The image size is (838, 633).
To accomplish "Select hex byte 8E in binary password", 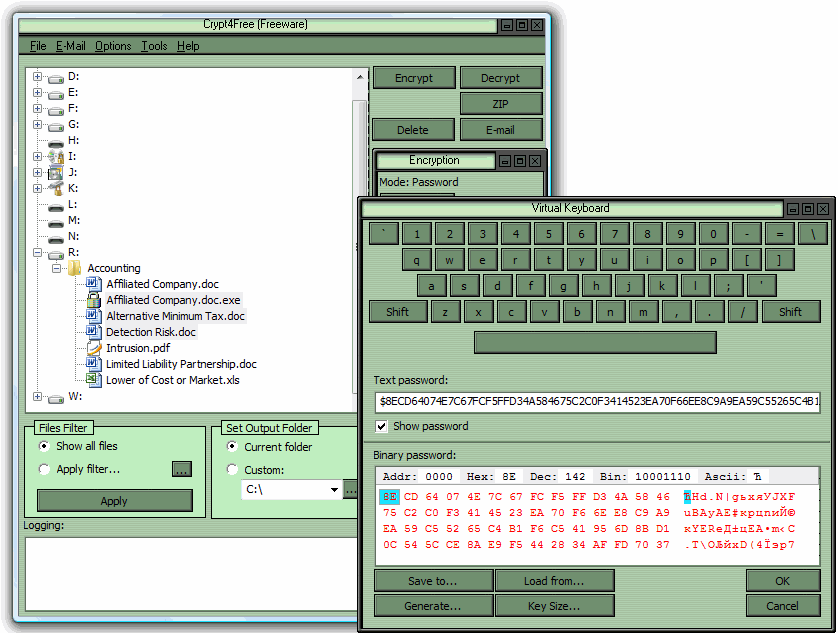I will [x=390, y=497].
